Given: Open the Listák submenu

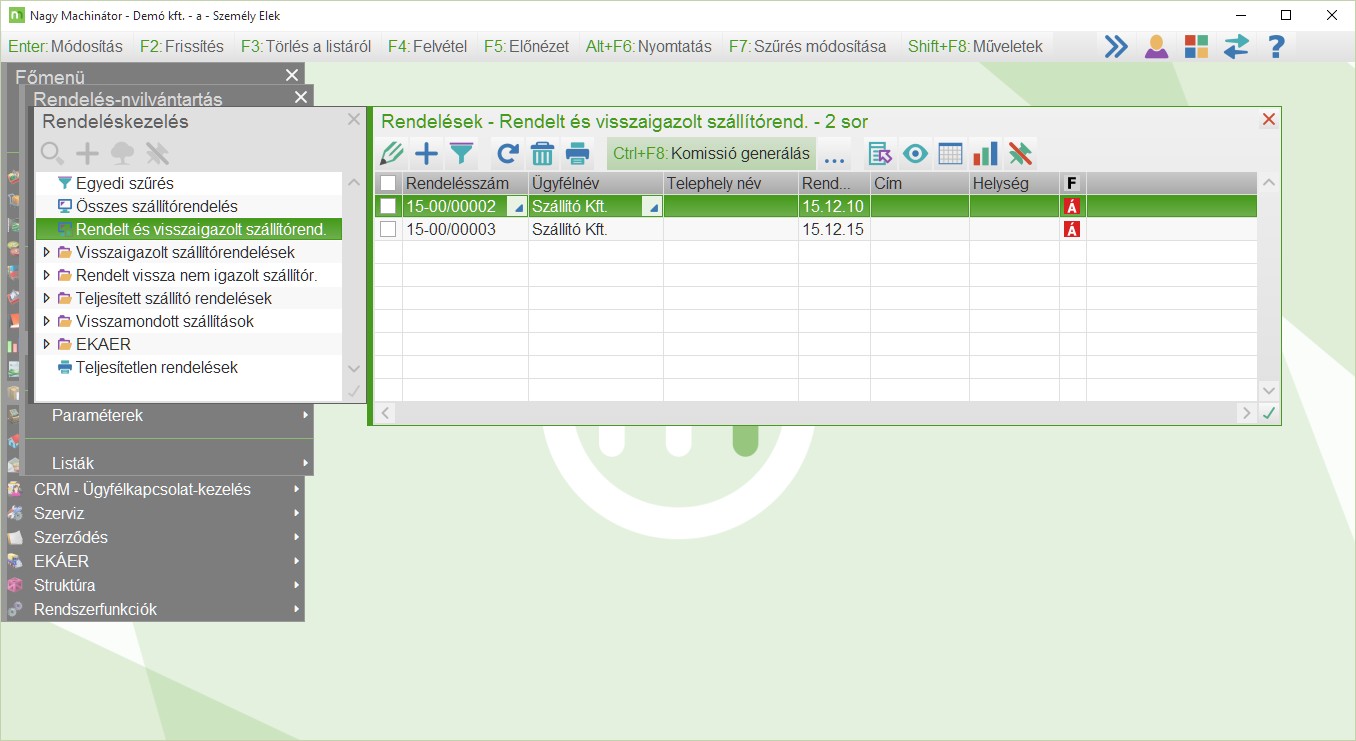Looking at the screenshot, I should coord(168,463).
